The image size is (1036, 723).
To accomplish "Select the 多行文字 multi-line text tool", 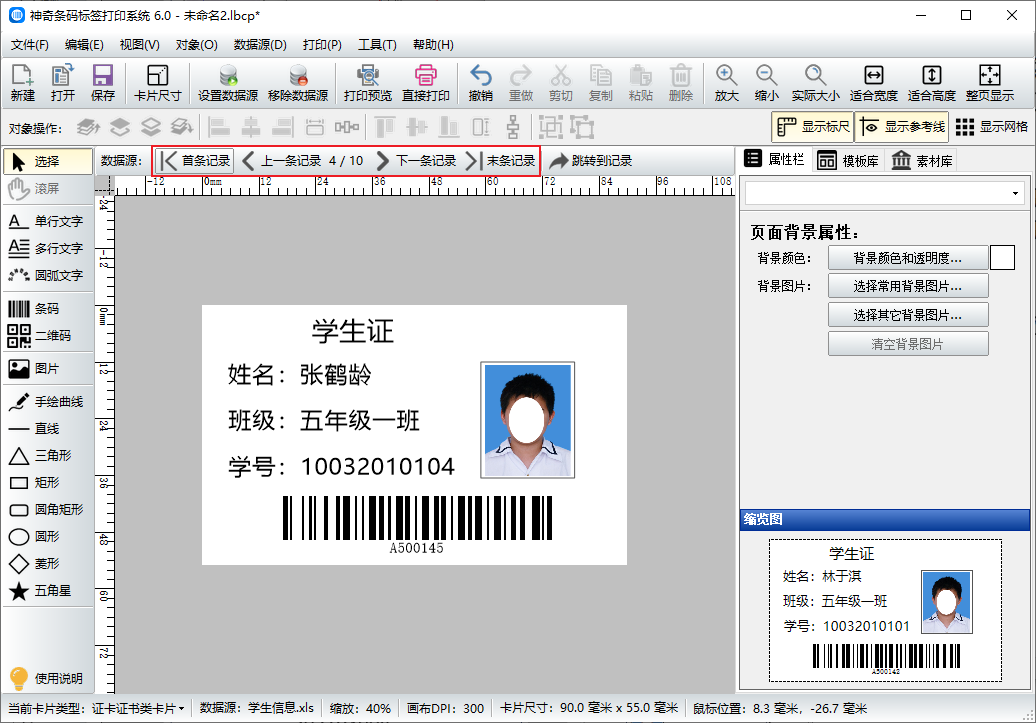I will coord(46,248).
